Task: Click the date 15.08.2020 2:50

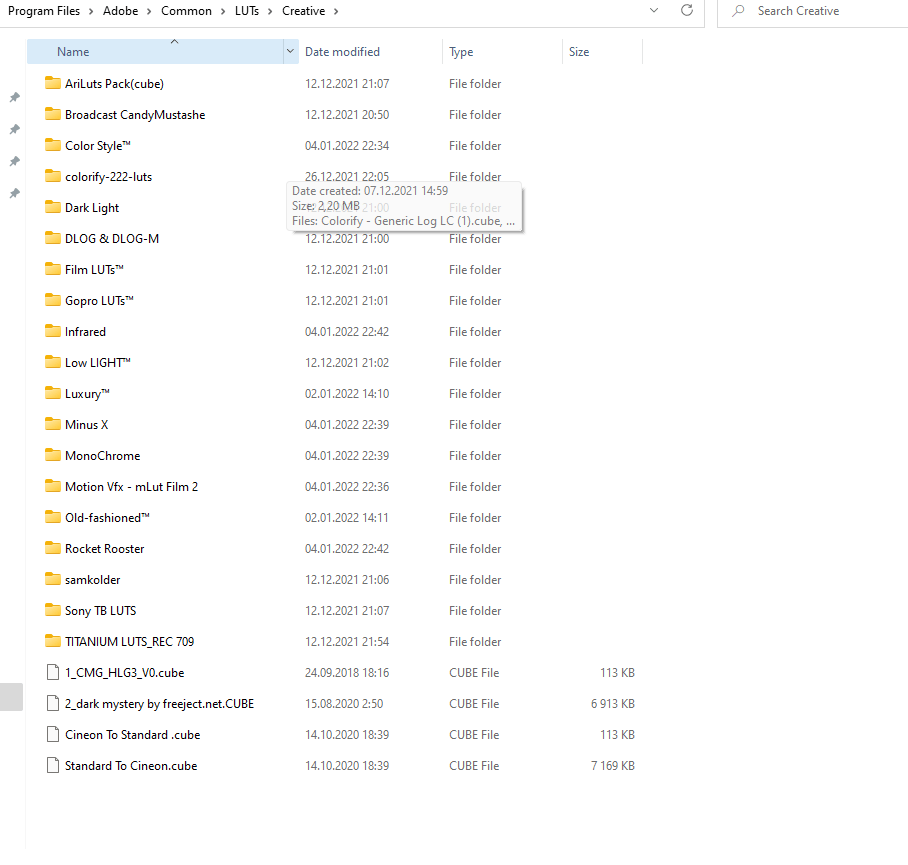Action: pos(344,703)
